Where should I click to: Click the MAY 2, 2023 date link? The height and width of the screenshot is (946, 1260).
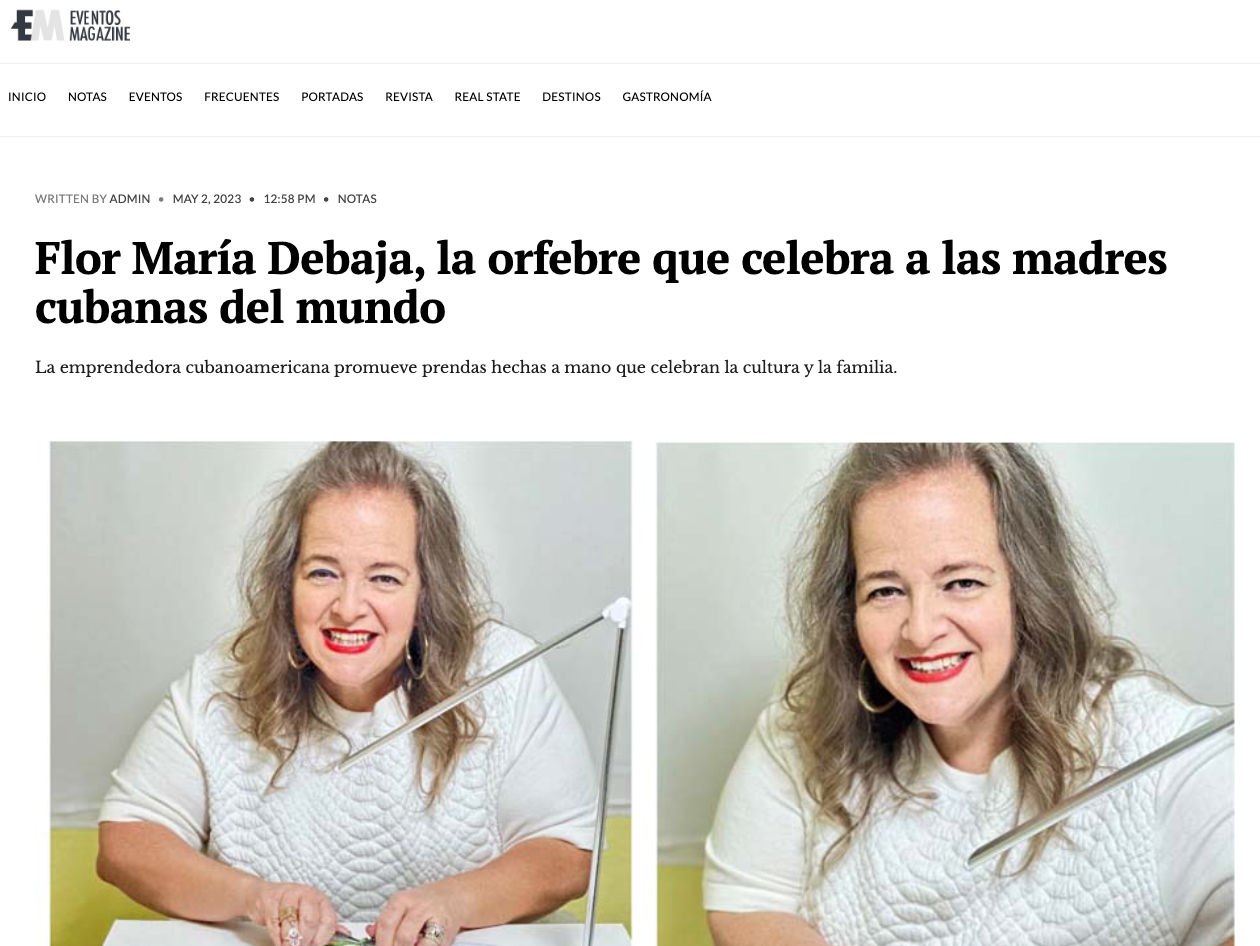pyautogui.click(x=207, y=199)
